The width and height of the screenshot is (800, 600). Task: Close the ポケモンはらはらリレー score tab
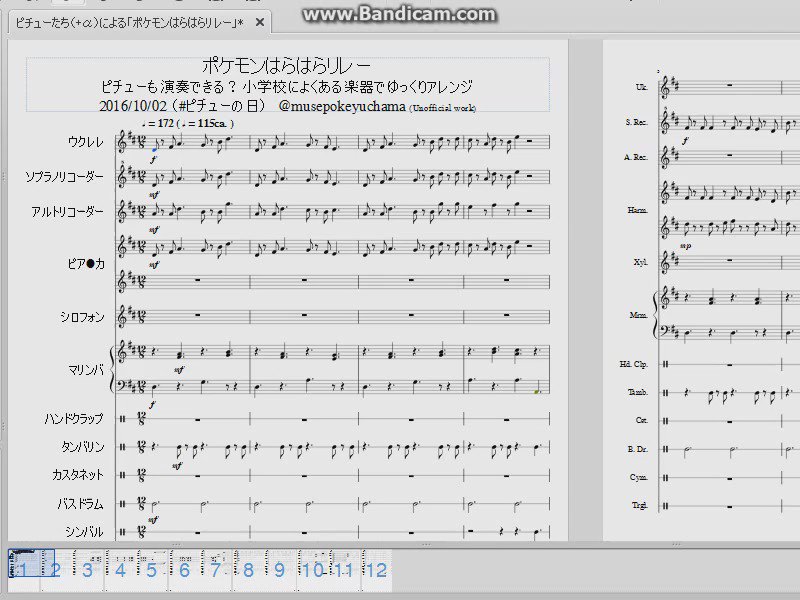click(x=260, y=22)
